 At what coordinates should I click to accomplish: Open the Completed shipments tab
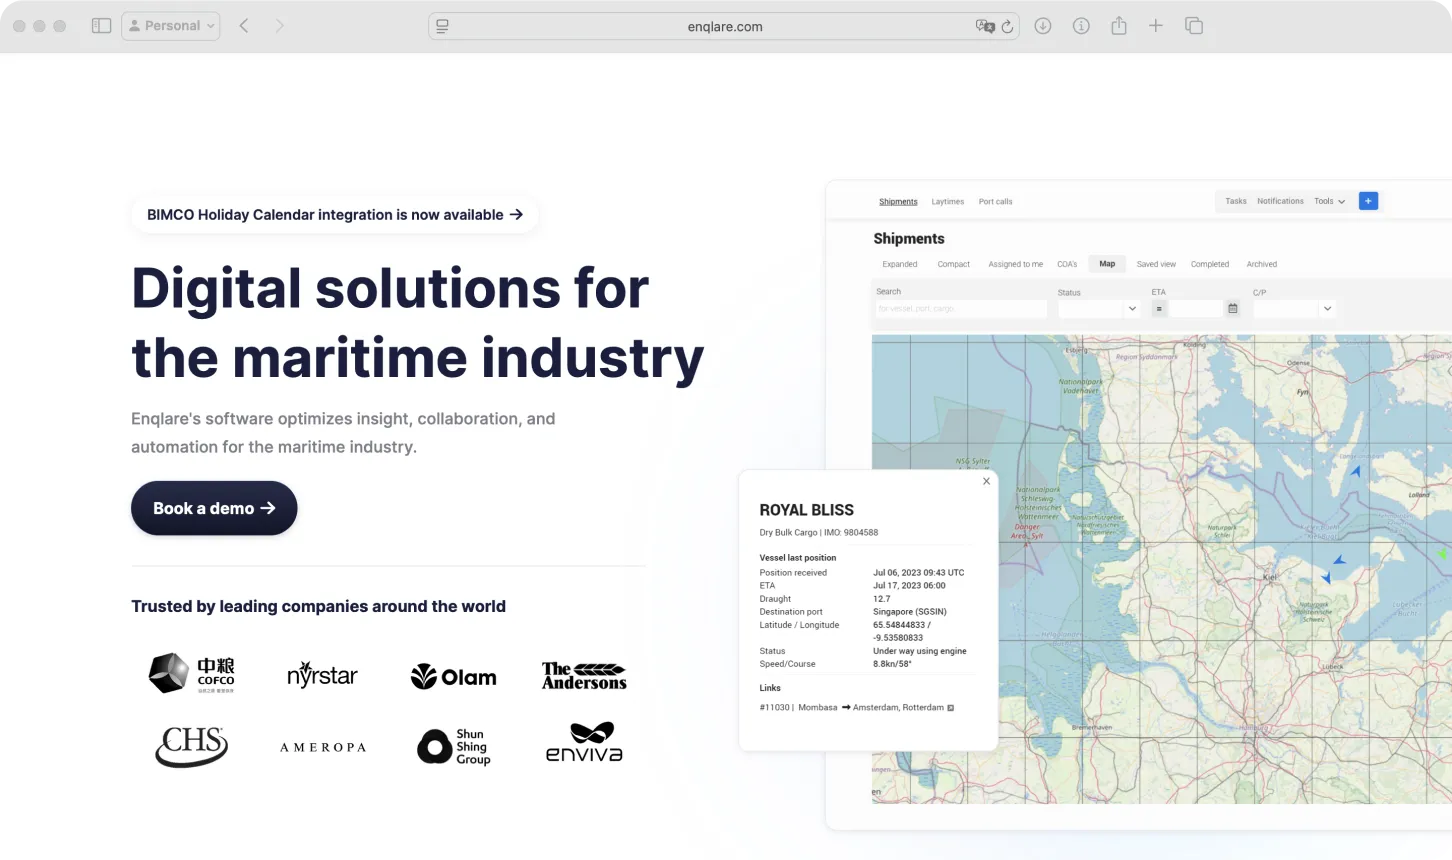click(1209, 265)
